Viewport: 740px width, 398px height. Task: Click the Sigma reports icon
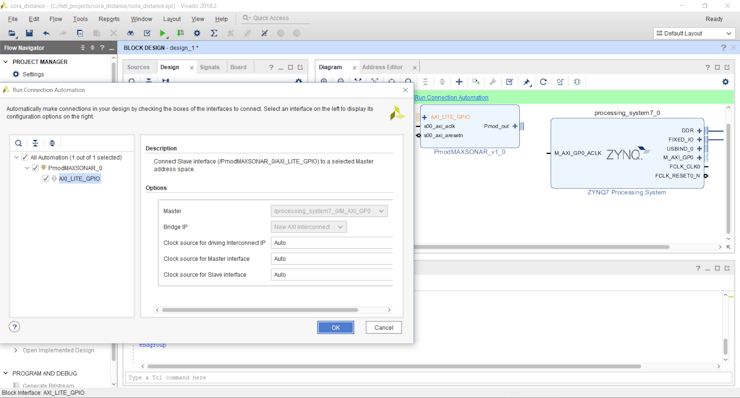pos(214,33)
